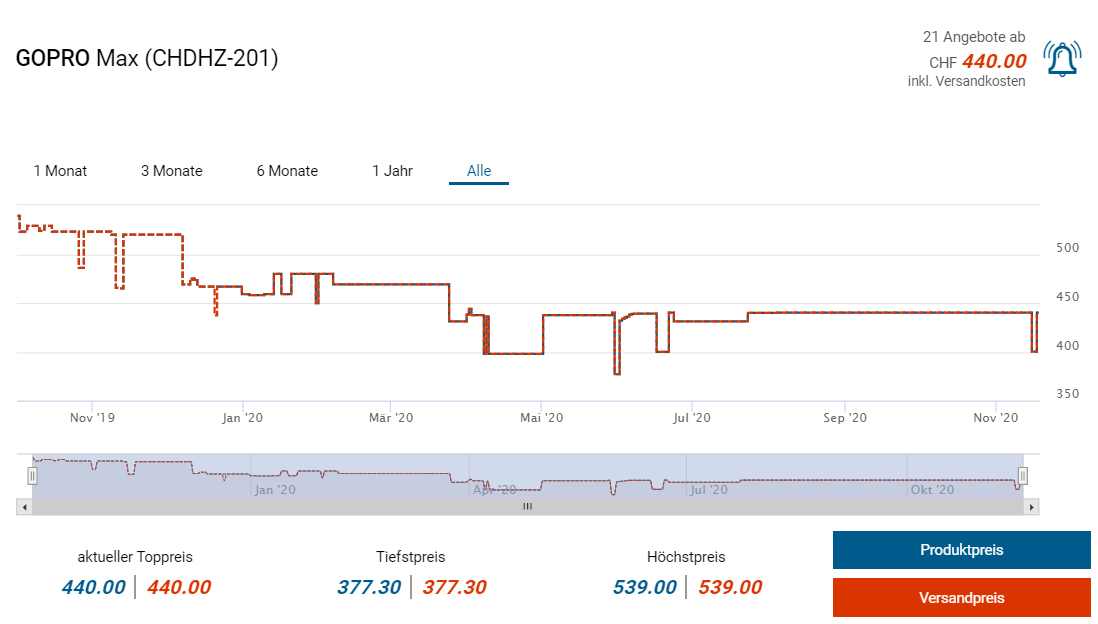The image size is (1098, 624).
Task: Show the 6 Monate price history
Action: tap(287, 171)
